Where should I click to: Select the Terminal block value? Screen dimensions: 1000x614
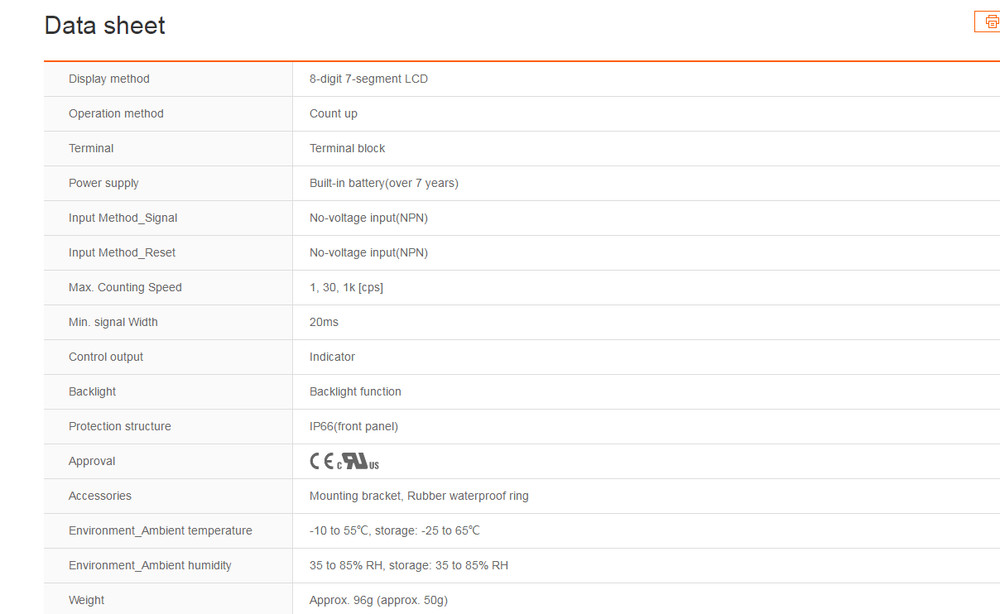click(x=347, y=148)
